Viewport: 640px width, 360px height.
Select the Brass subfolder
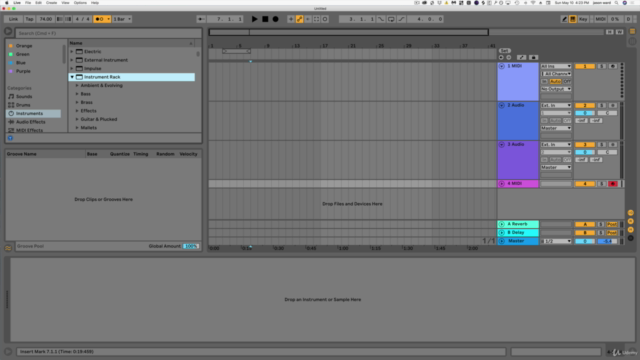point(87,102)
